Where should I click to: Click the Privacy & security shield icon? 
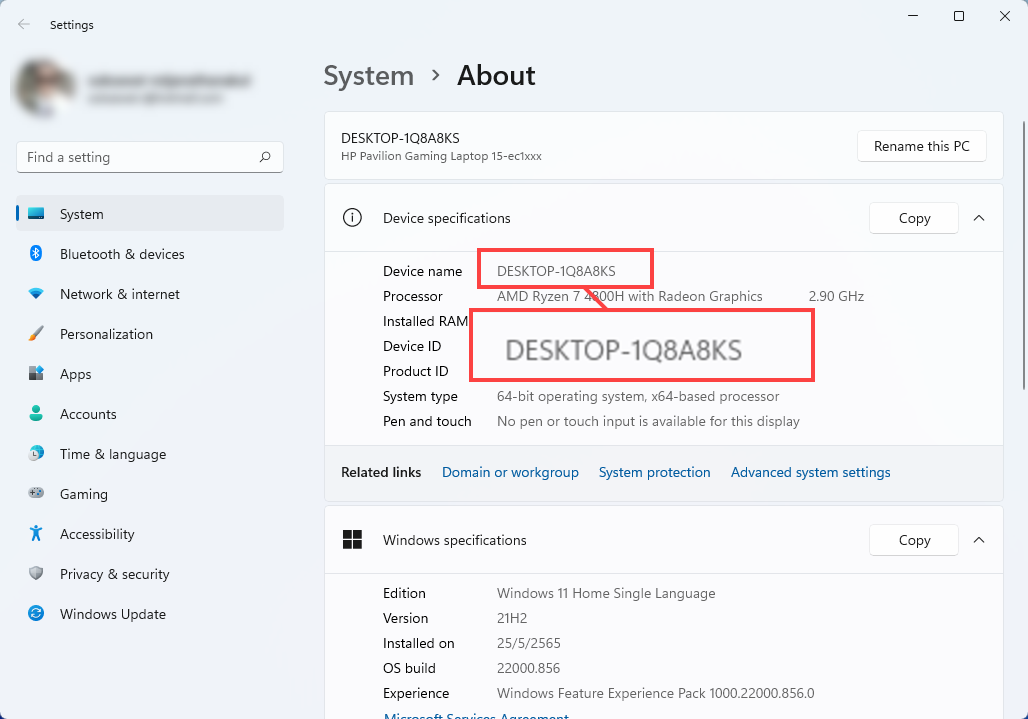(x=36, y=573)
